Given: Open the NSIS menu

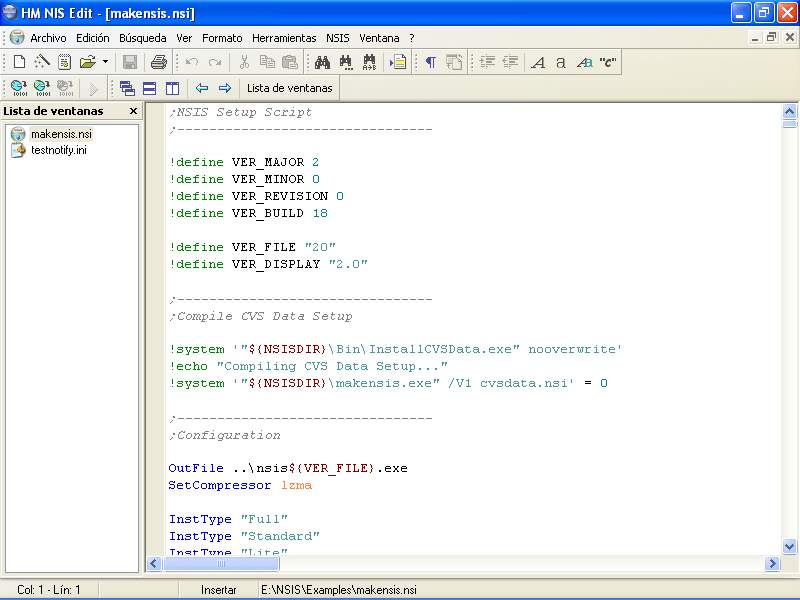Looking at the screenshot, I should (340, 38).
